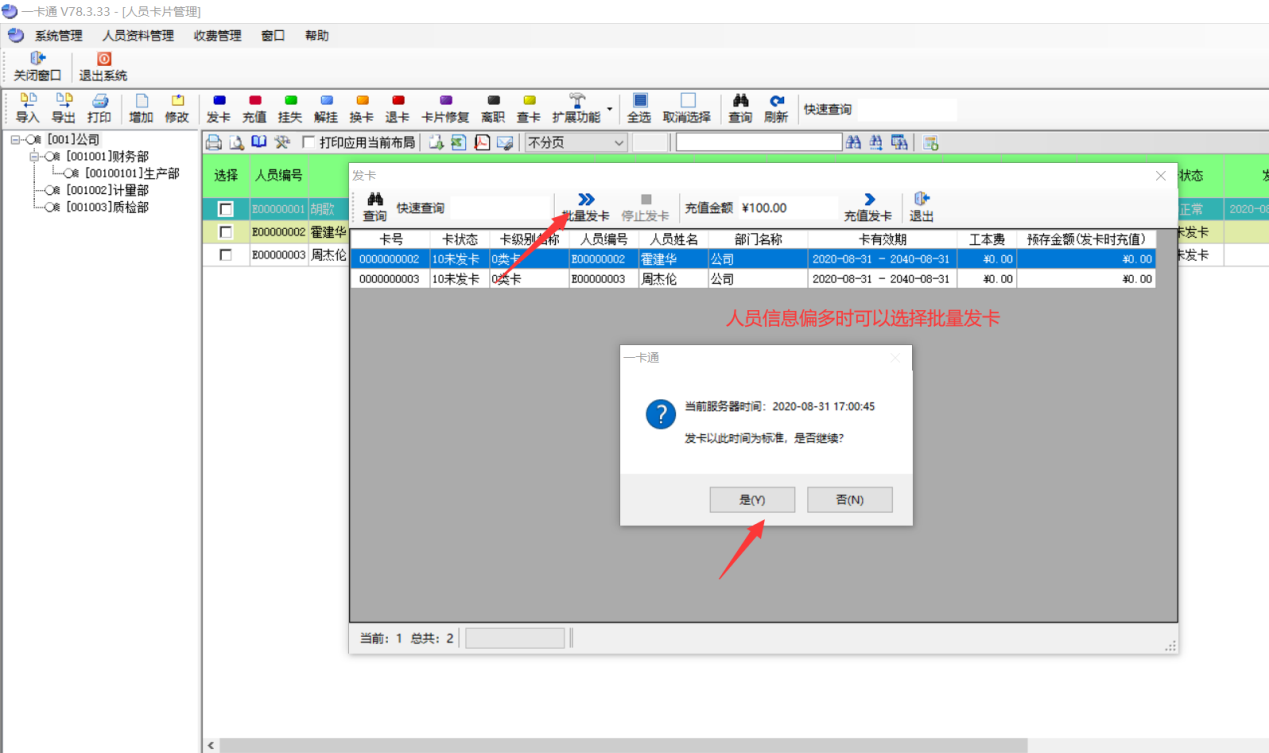The width and height of the screenshot is (1269, 753).
Task: Enable the 打印应用当前布局 checkbox
Action: point(309,143)
